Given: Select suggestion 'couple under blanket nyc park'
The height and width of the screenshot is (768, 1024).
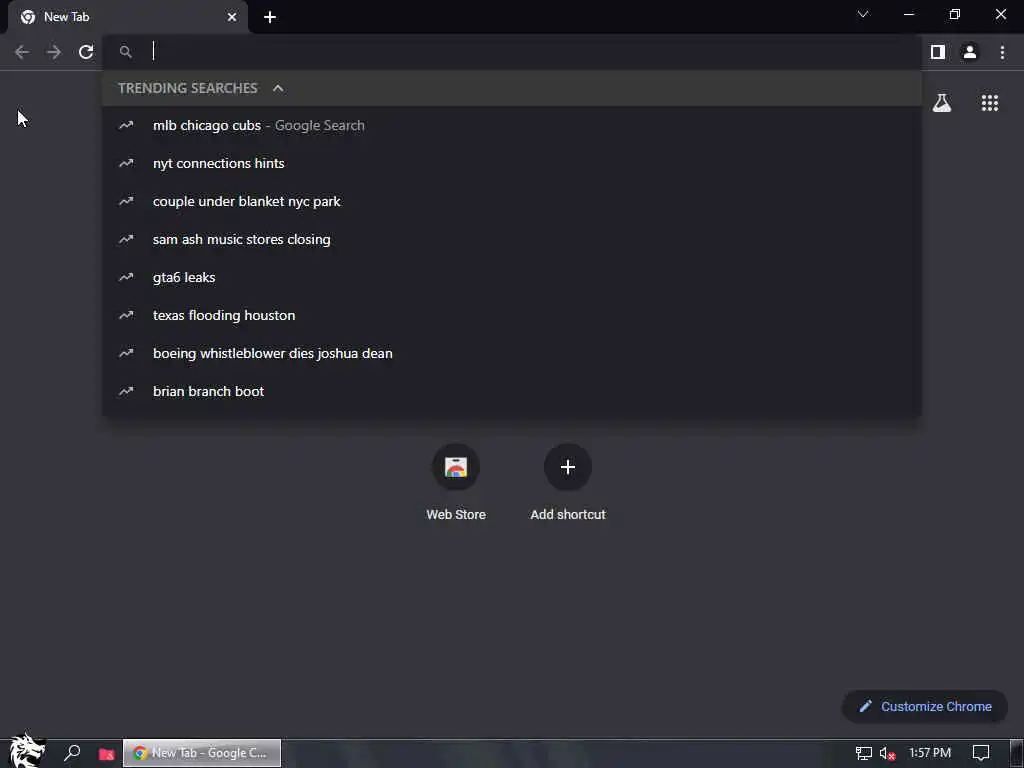Looking at the screenshot, I should 512,201.
